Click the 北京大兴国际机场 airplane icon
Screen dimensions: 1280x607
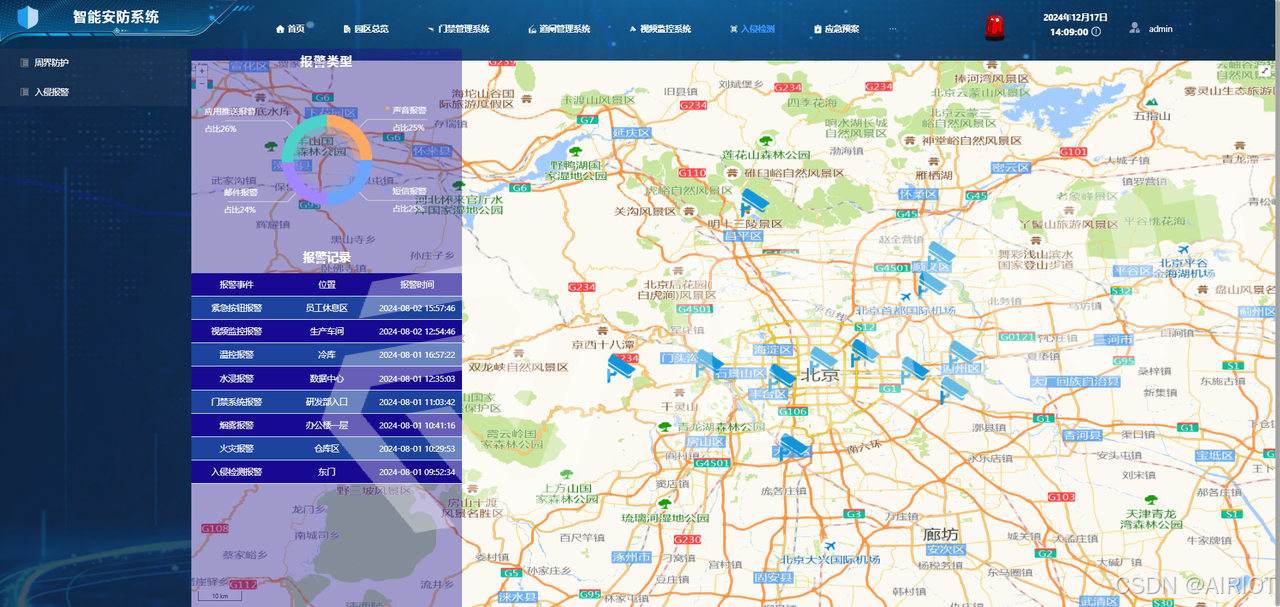coord(829,547)
